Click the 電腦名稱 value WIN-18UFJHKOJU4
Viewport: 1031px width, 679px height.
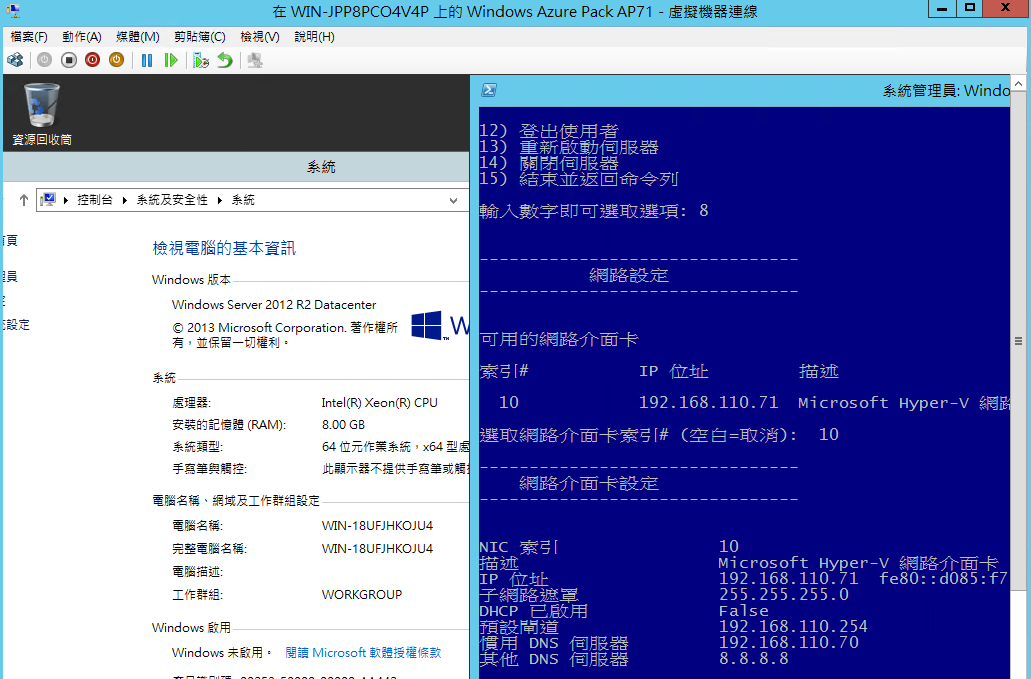(377, 526)
